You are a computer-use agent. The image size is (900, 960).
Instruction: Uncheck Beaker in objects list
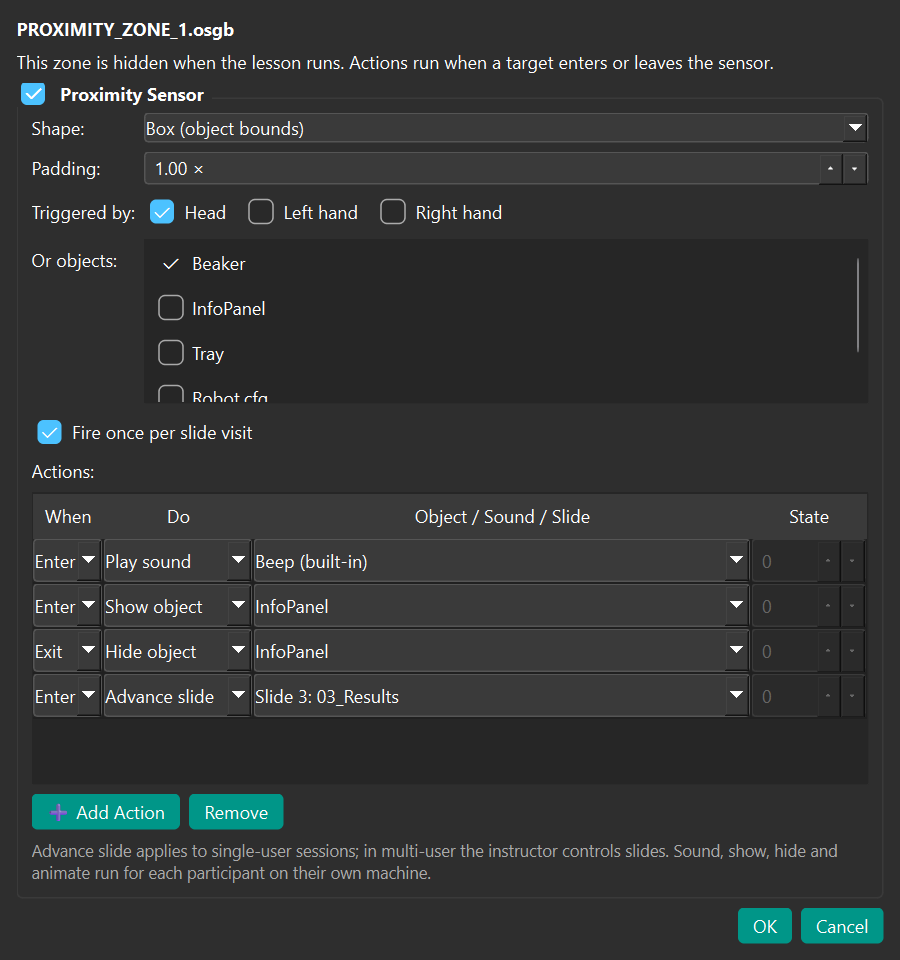pyautogui.click(x=171, y=264)
